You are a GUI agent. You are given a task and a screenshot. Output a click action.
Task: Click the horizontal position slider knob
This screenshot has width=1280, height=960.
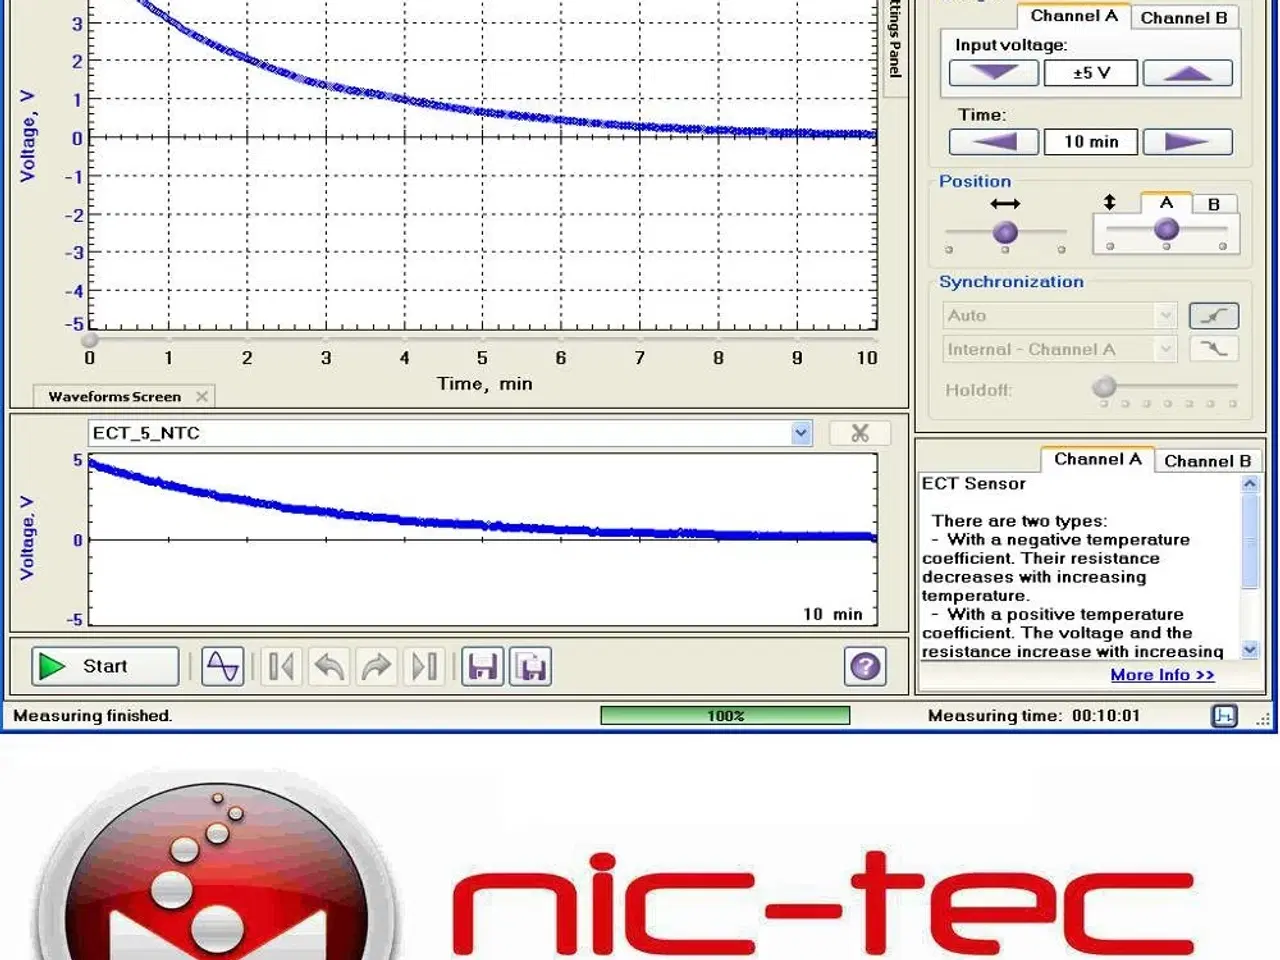pyautogui.click(x=1005, y=233)
